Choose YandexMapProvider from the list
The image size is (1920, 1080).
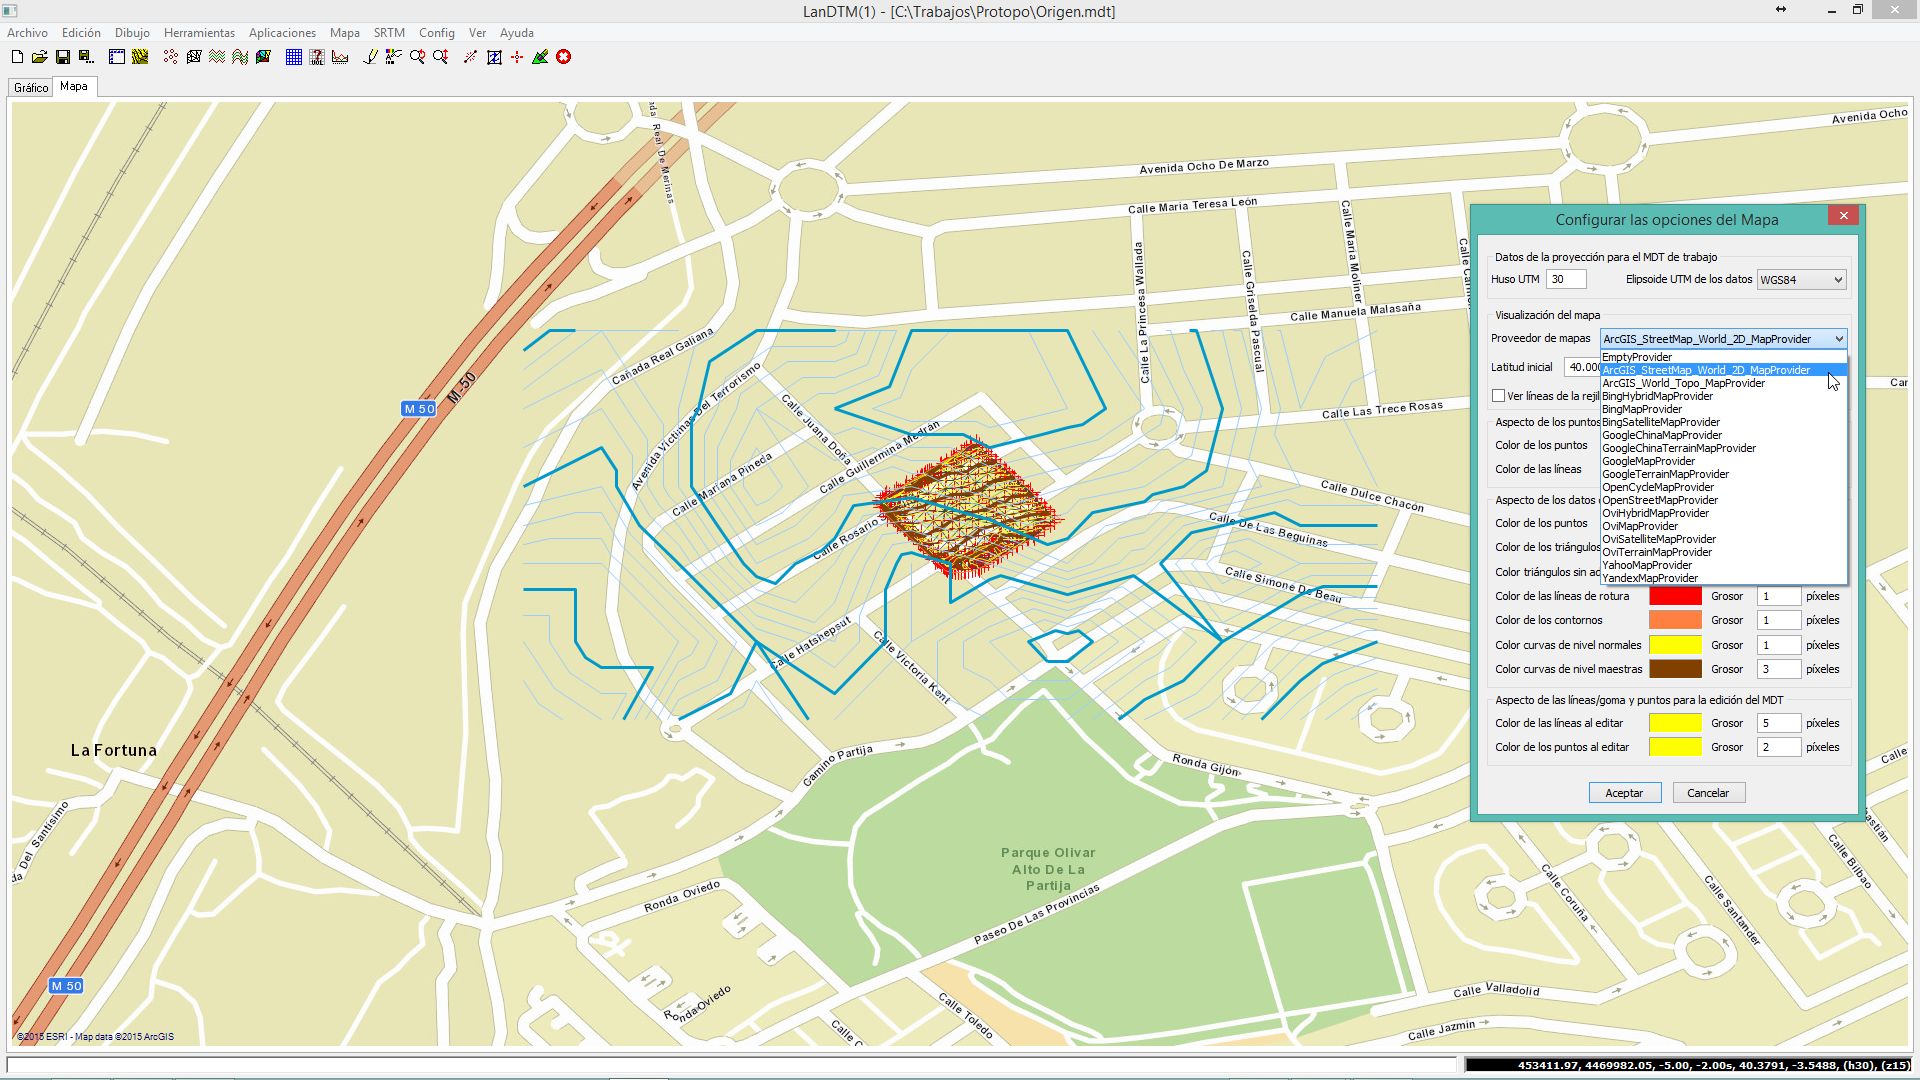(x=1723, y=578)
